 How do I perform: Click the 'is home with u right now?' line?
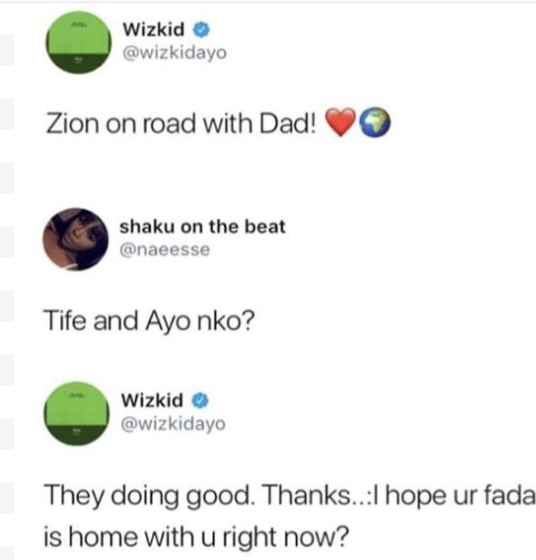pyautogui.click(x=196, y=537)
